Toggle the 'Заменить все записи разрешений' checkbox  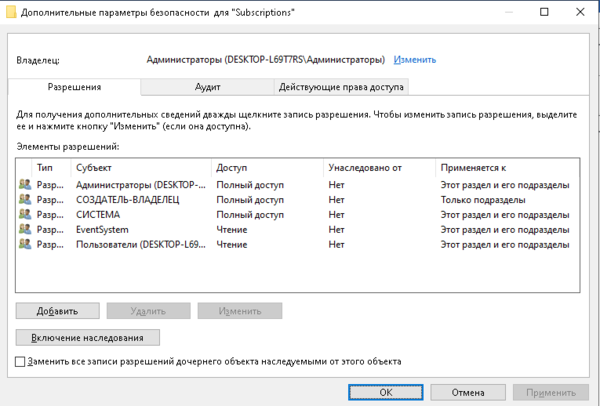(x=20, y=362)
